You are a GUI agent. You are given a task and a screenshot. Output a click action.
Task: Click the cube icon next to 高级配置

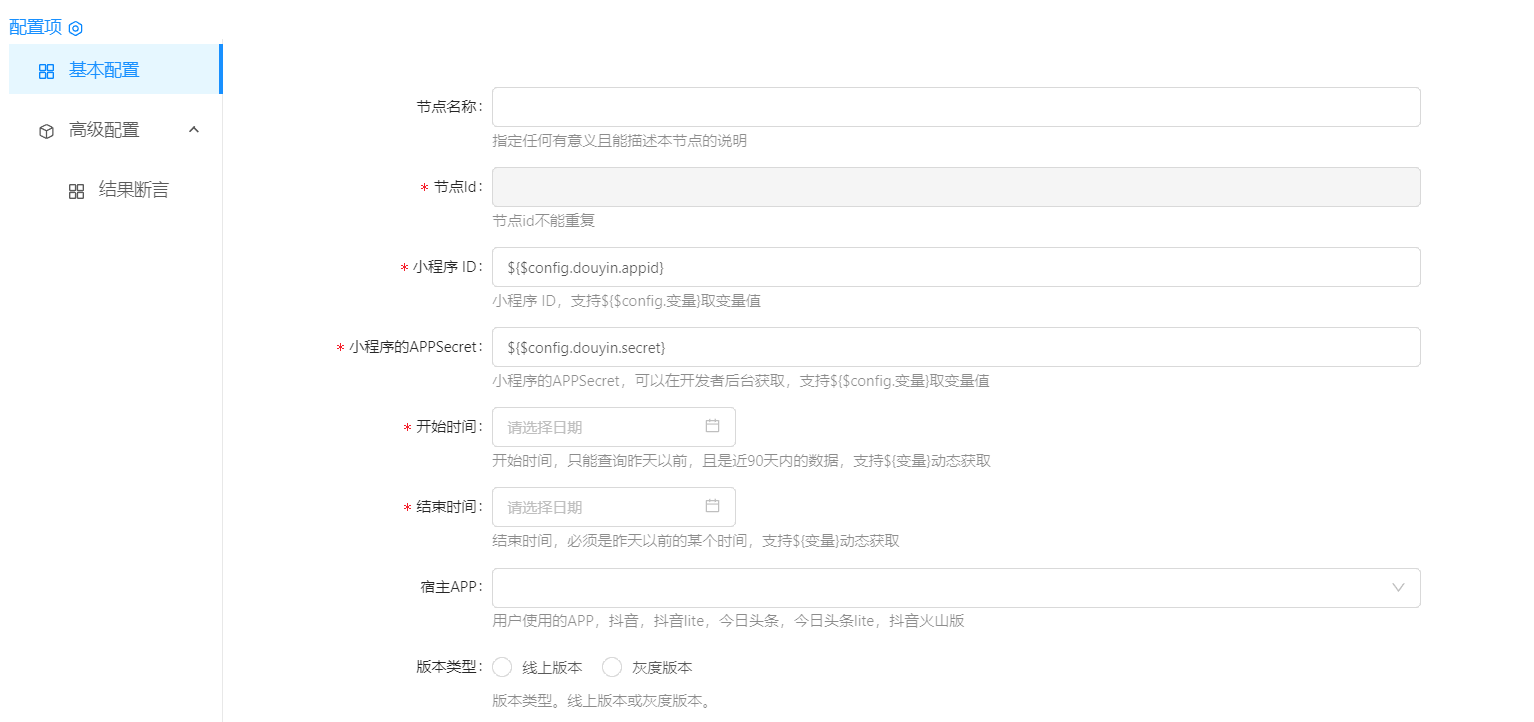[x=46, y=131]
